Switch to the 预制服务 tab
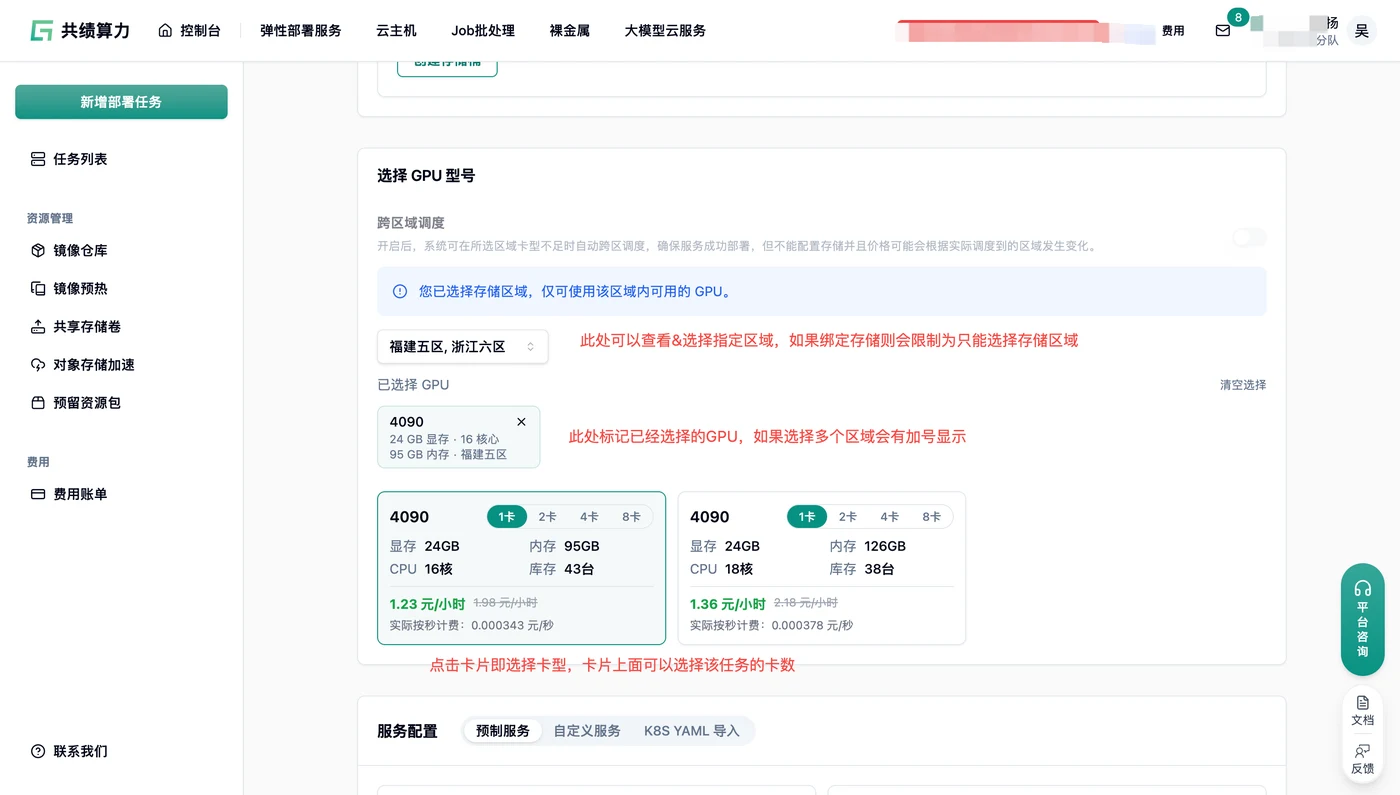The width and height of the screenshot is (1400, 795). [x=503, y=731]
